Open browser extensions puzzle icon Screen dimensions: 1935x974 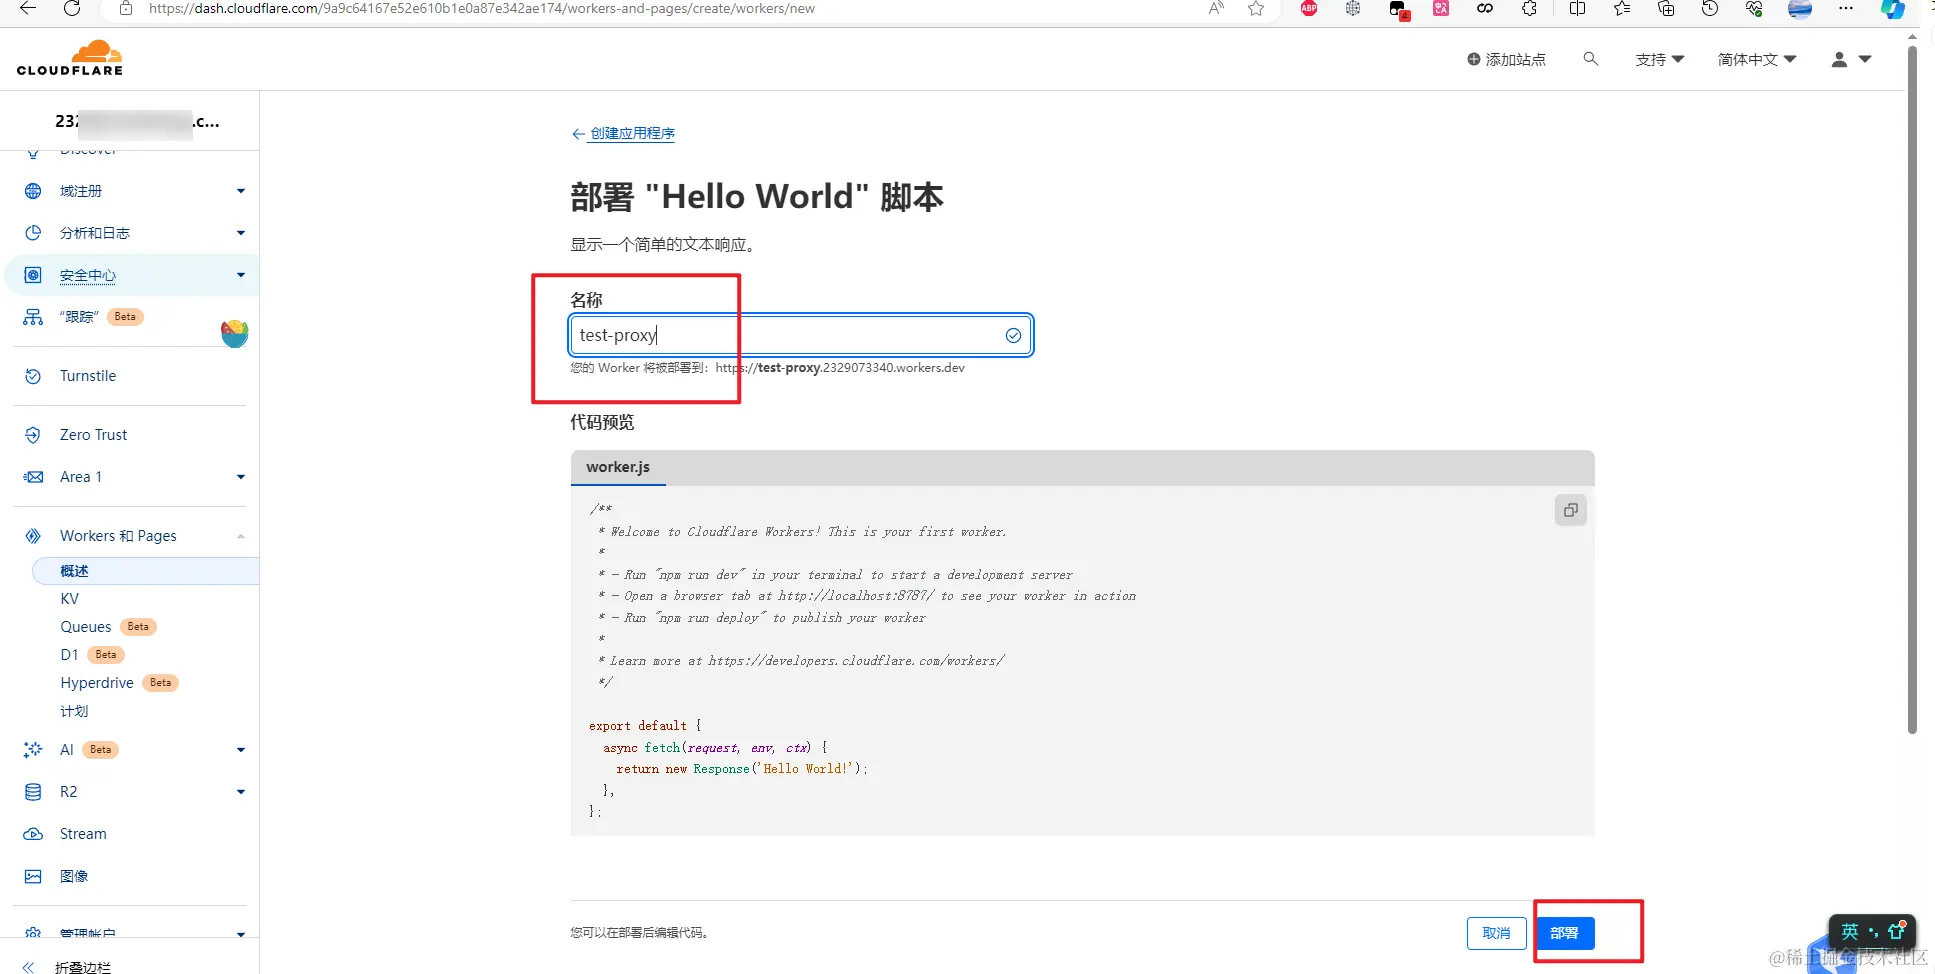pos(1529,8)
